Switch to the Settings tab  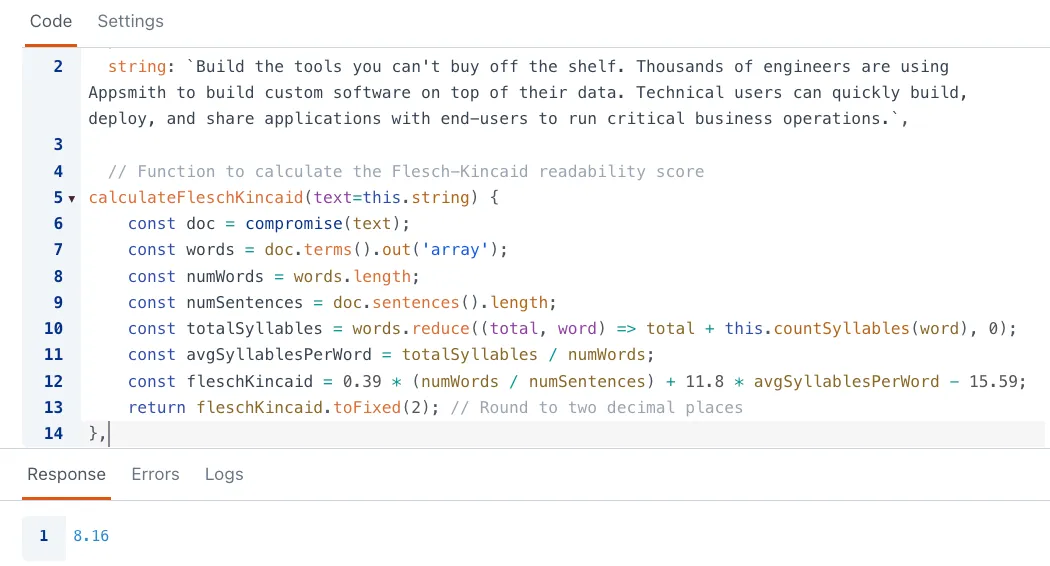click(130, 21)
